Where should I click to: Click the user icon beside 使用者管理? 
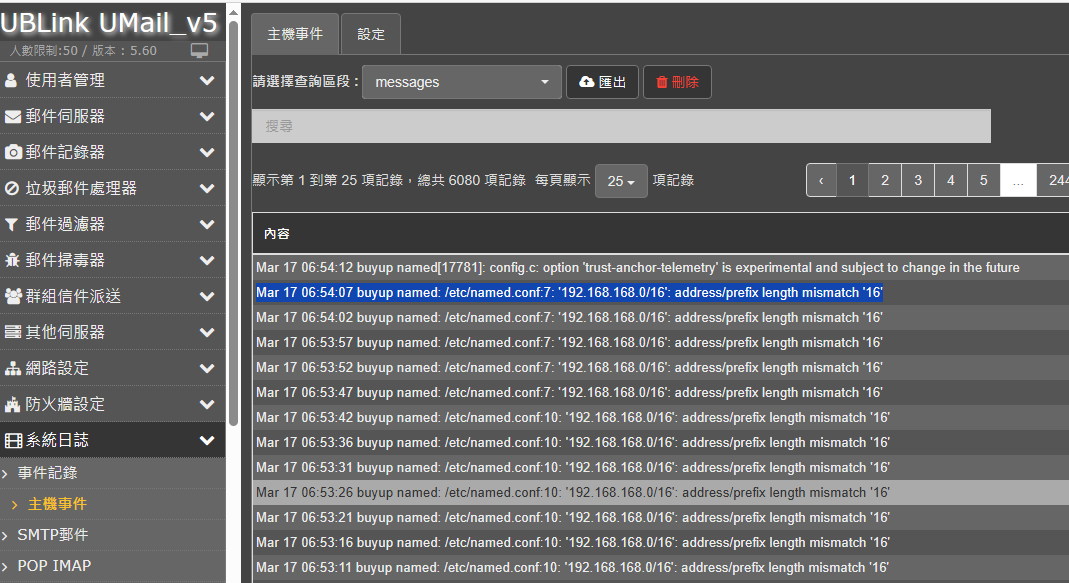tap(12, 80)
